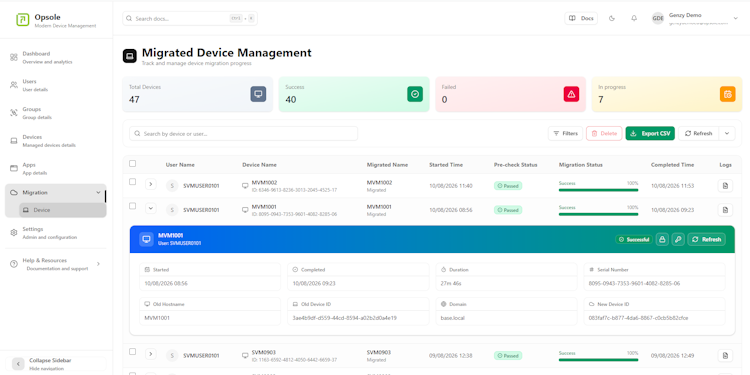This screenshot has width=750, height=375.
Task: Click the Device Name column header
Action: tap(259, 165)
